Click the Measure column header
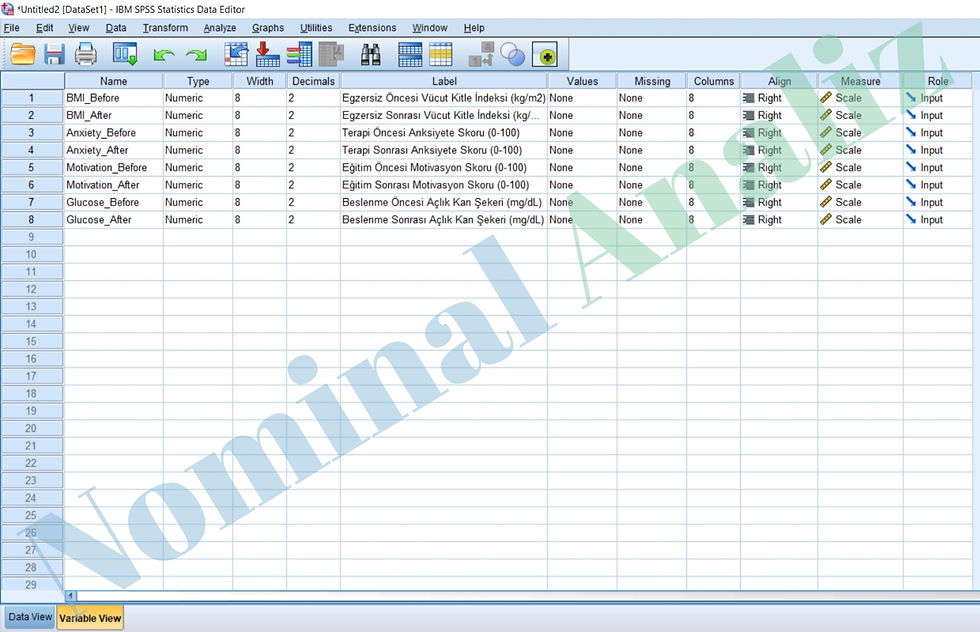The image size is (980, 632). [860, 81]
